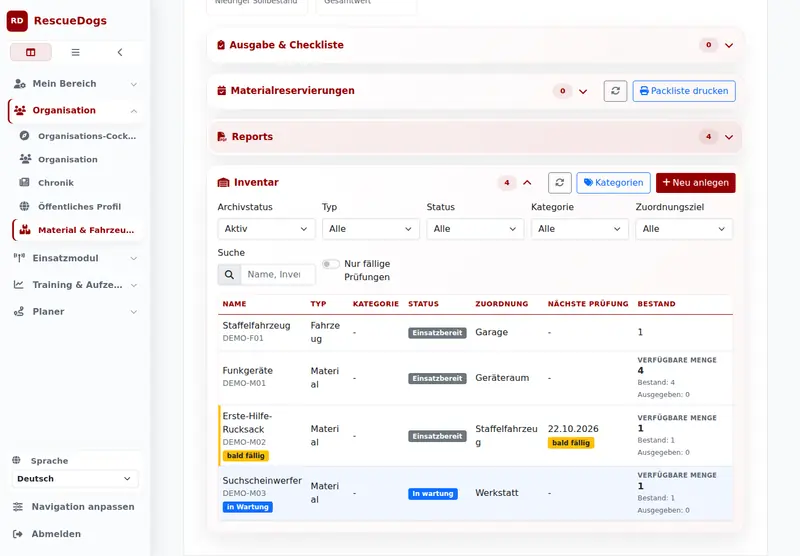The height and width of the screenshot is (556, 800).
Task: Switch sidebar to panel layout view
Action: point(31,52)
